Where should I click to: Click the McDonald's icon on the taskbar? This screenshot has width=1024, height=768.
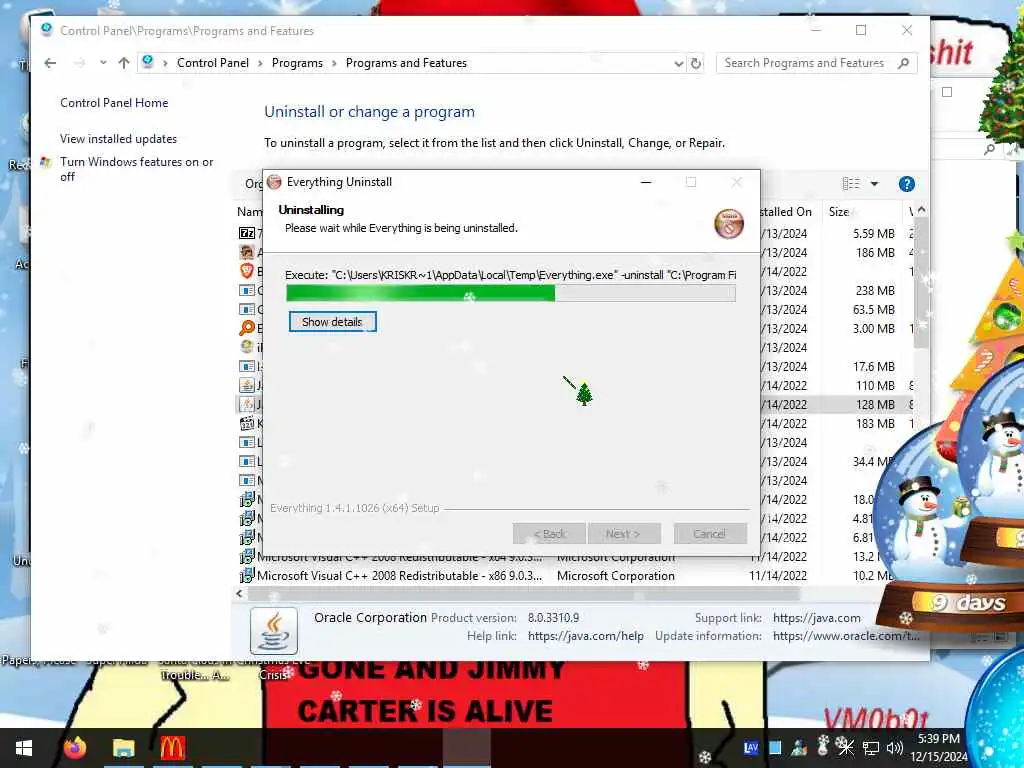pos(172,748)
